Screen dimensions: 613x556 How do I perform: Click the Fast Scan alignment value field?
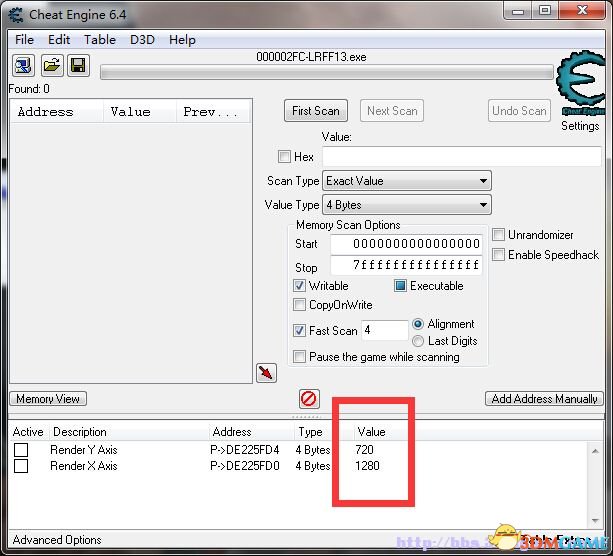(385, 330)
